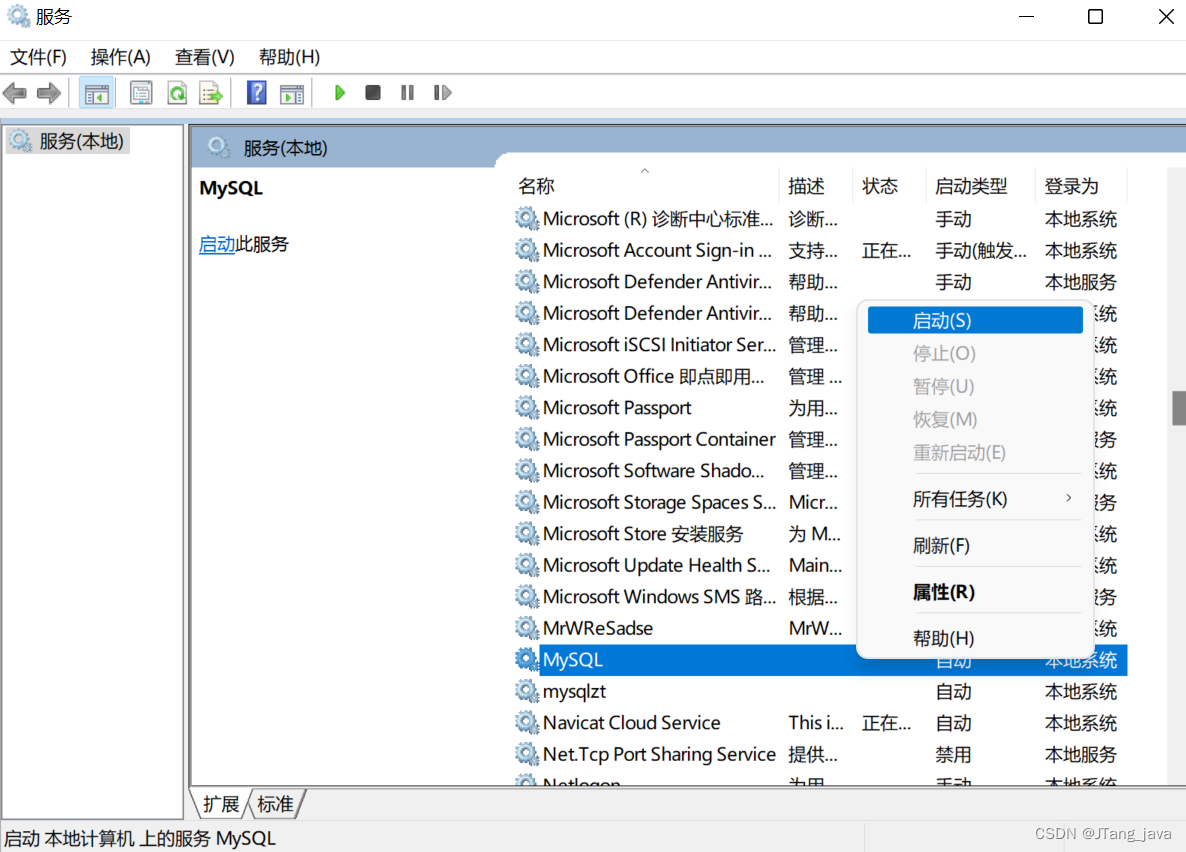Choose 启动(S) in the context menu

pyautogui.click(x=974, y=320)
